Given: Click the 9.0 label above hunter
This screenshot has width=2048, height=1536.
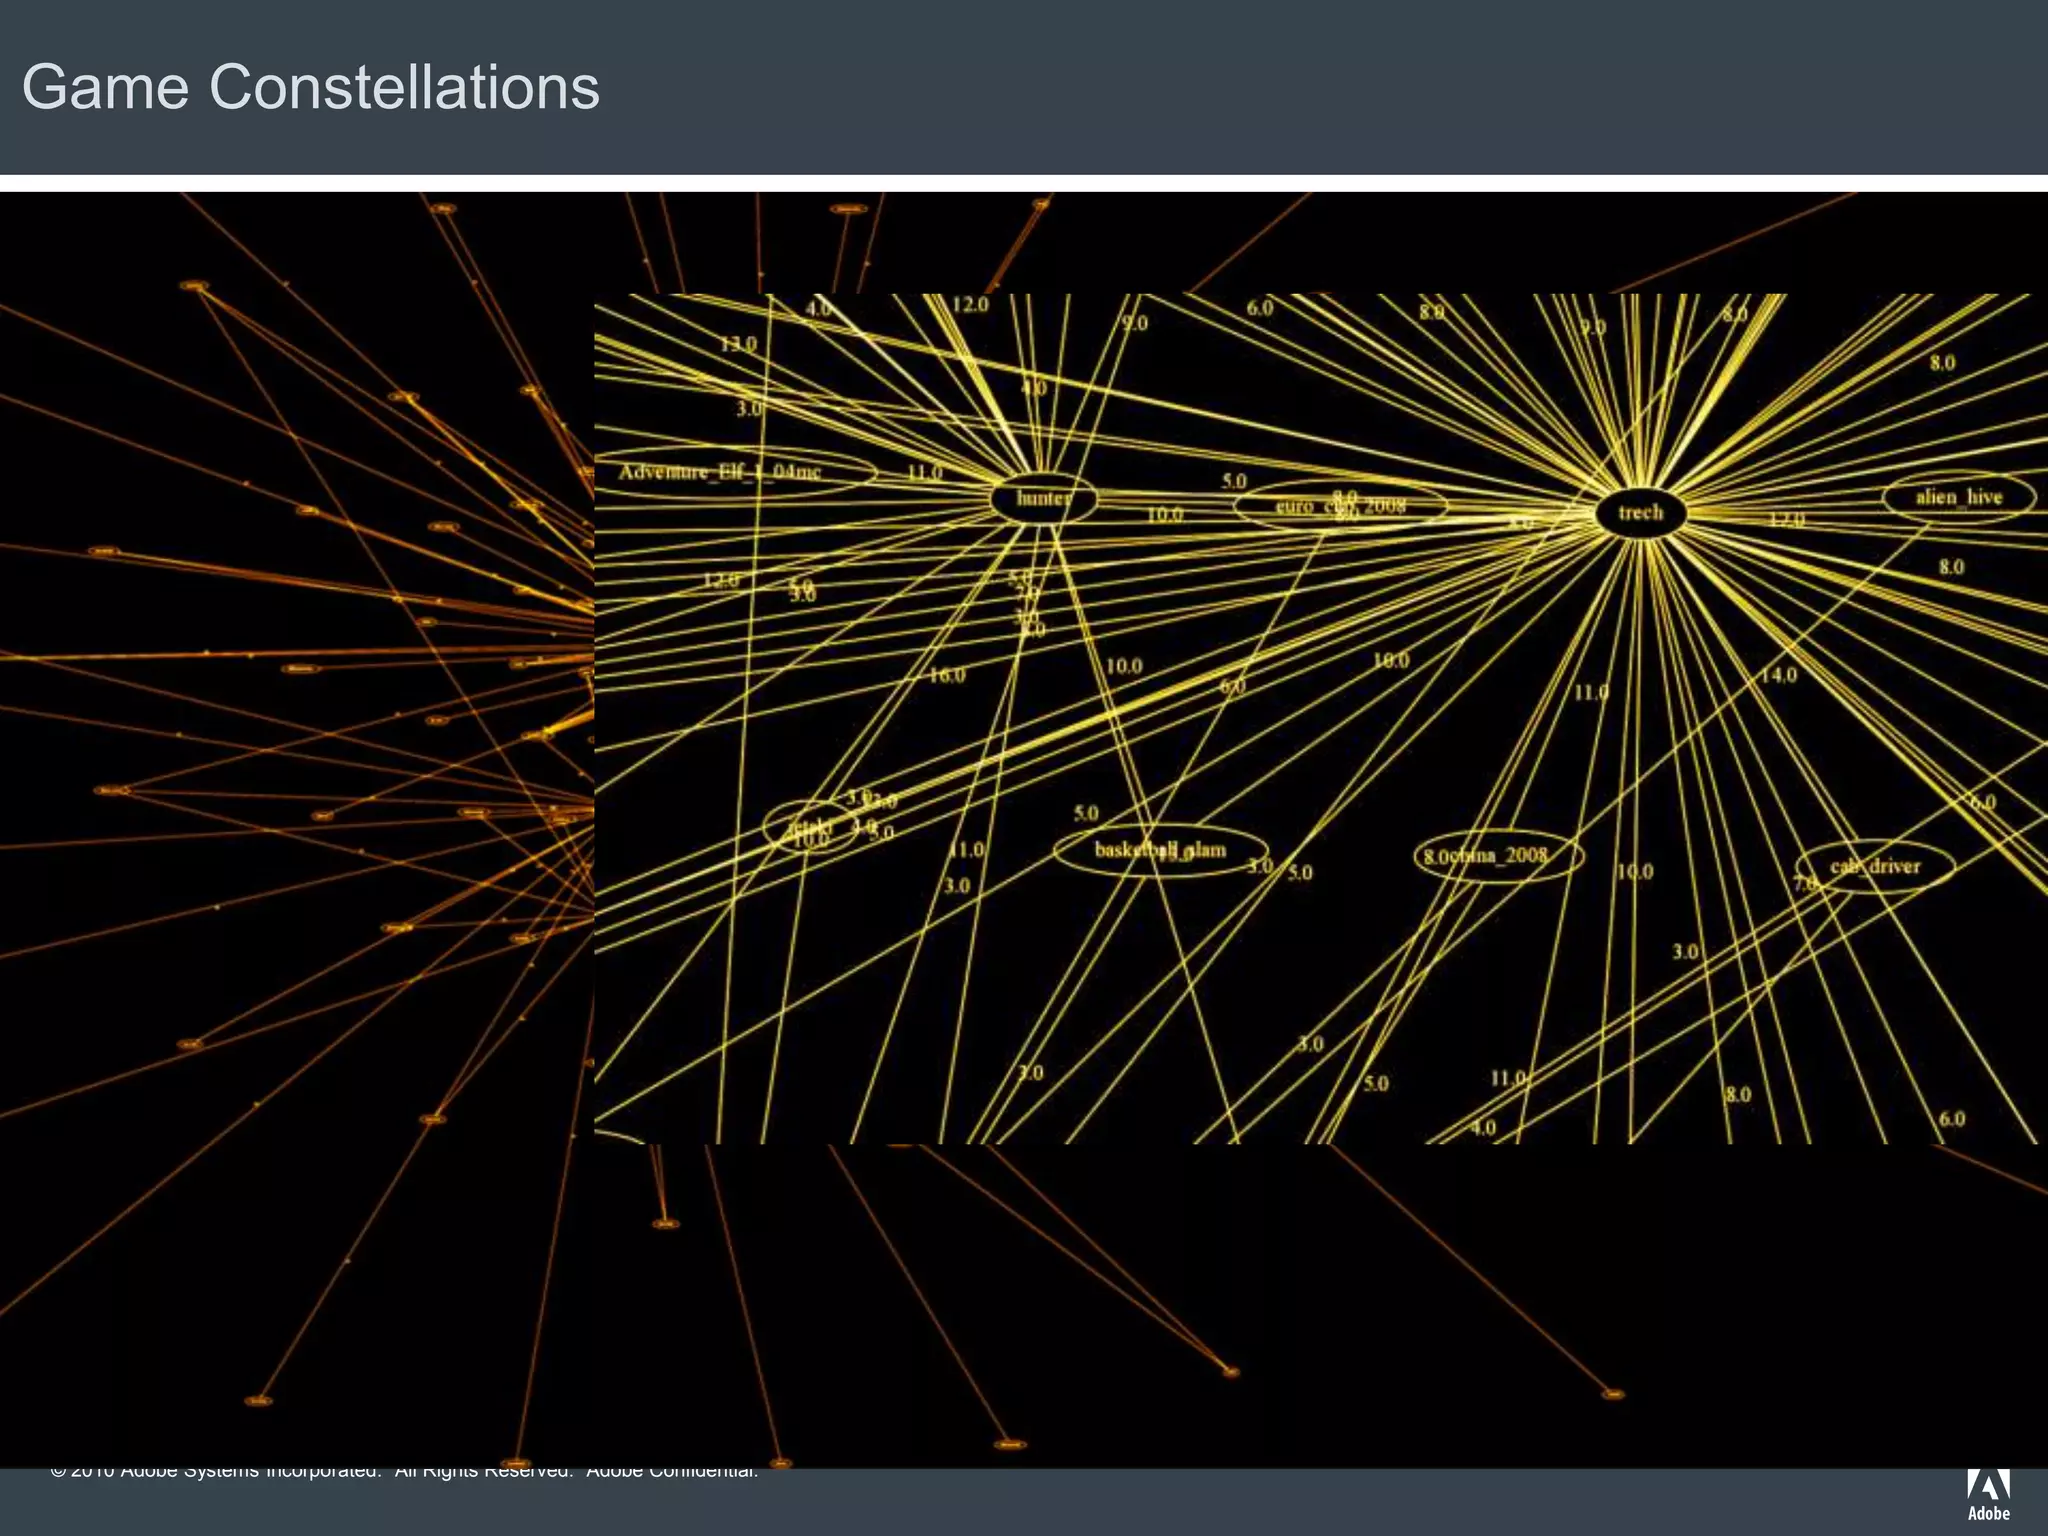Looking at the screenshot, I should pyautogui.click(x=1134, y=323).
